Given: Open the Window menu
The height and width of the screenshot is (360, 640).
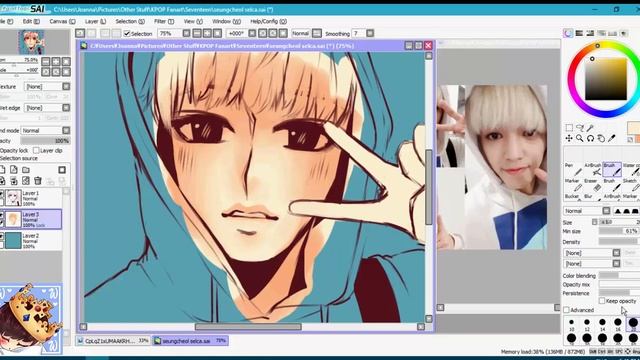Looking at the screenshot, I should click(226, 21).
